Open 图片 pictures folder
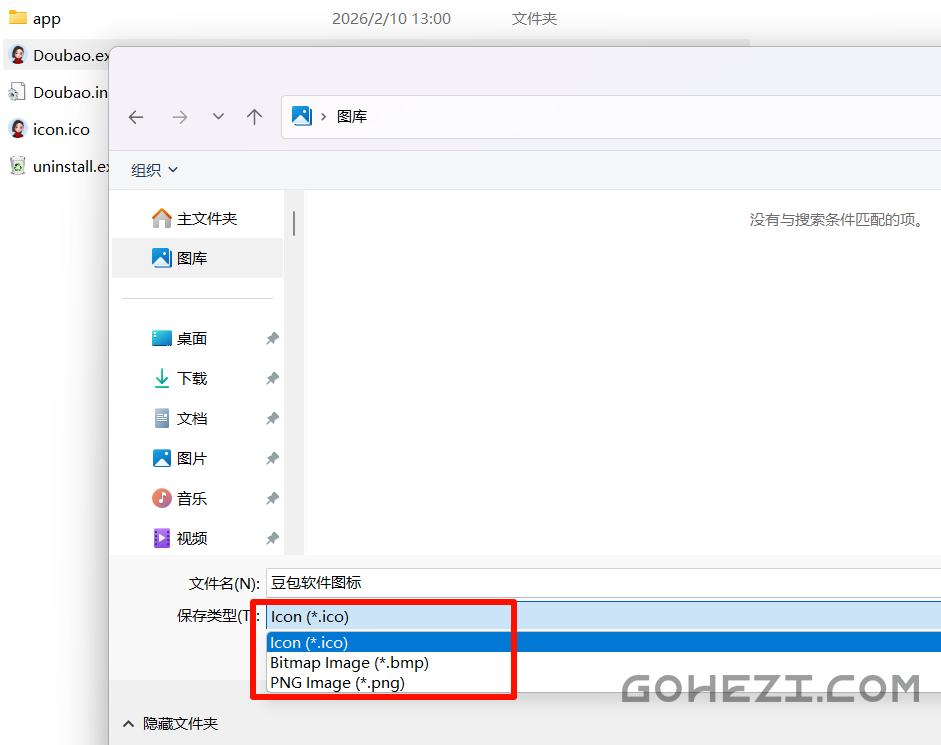 point(191,458)
